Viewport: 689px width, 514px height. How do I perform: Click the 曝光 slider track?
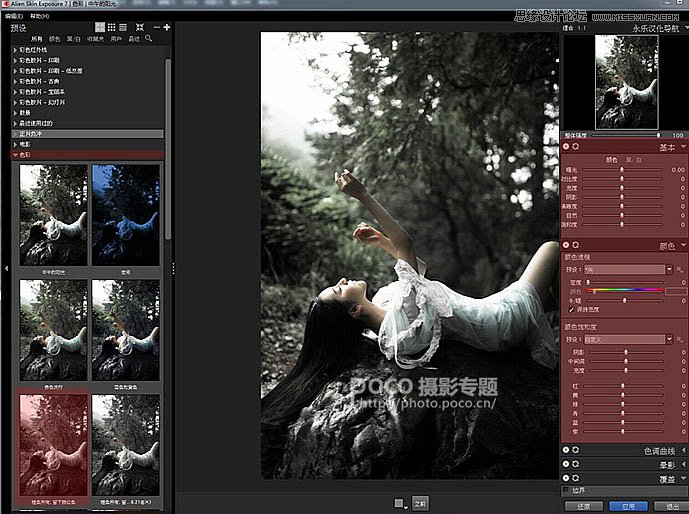(622, 170)
